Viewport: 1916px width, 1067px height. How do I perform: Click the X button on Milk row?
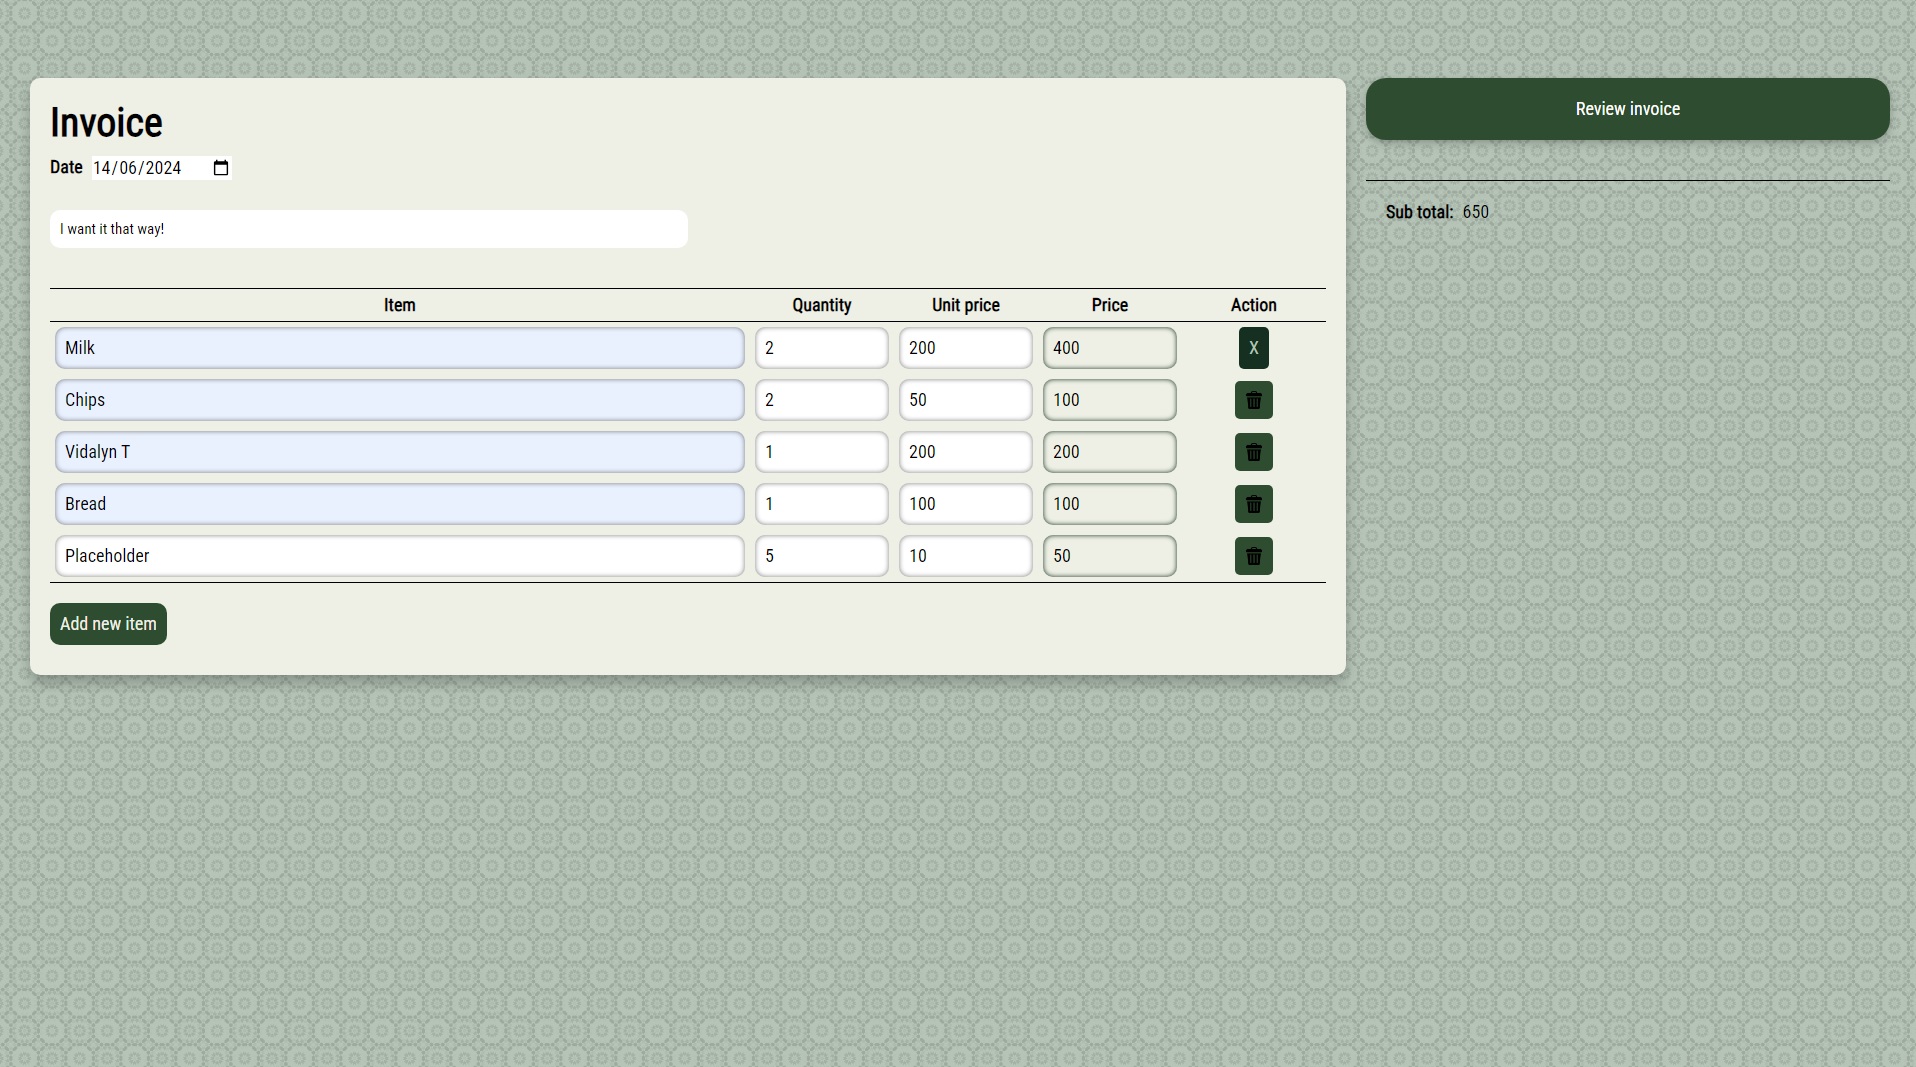coord(1253,348)
